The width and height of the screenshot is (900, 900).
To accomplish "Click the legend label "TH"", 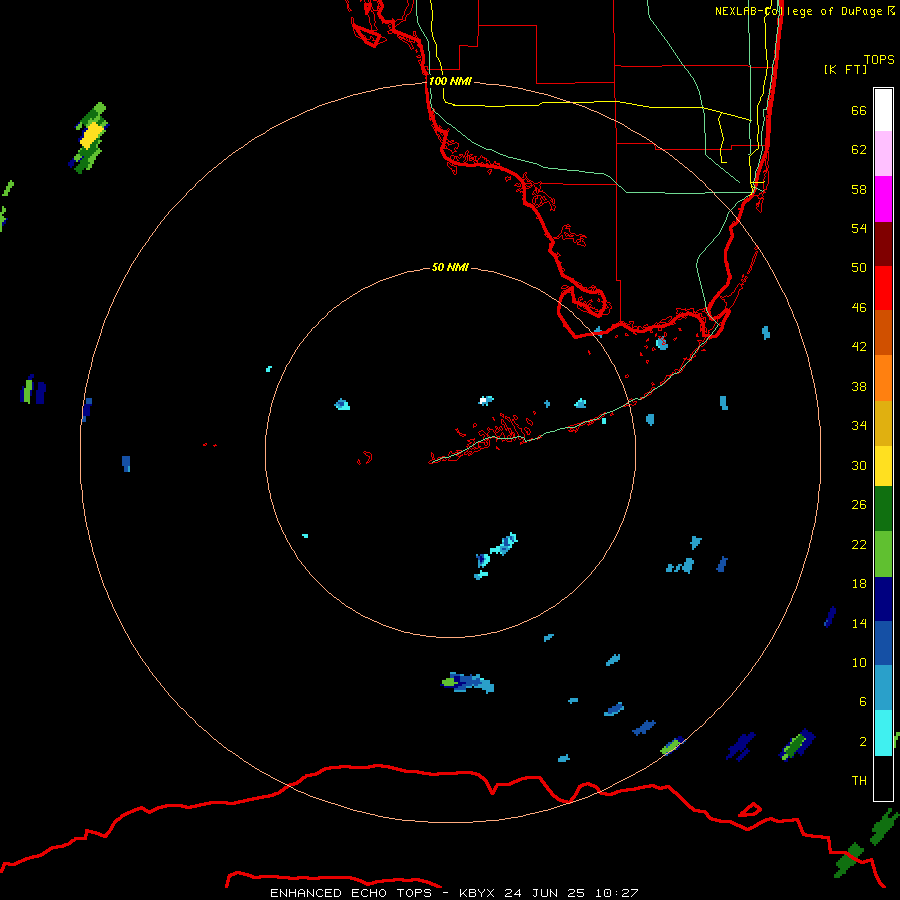I will pos(859,781).
